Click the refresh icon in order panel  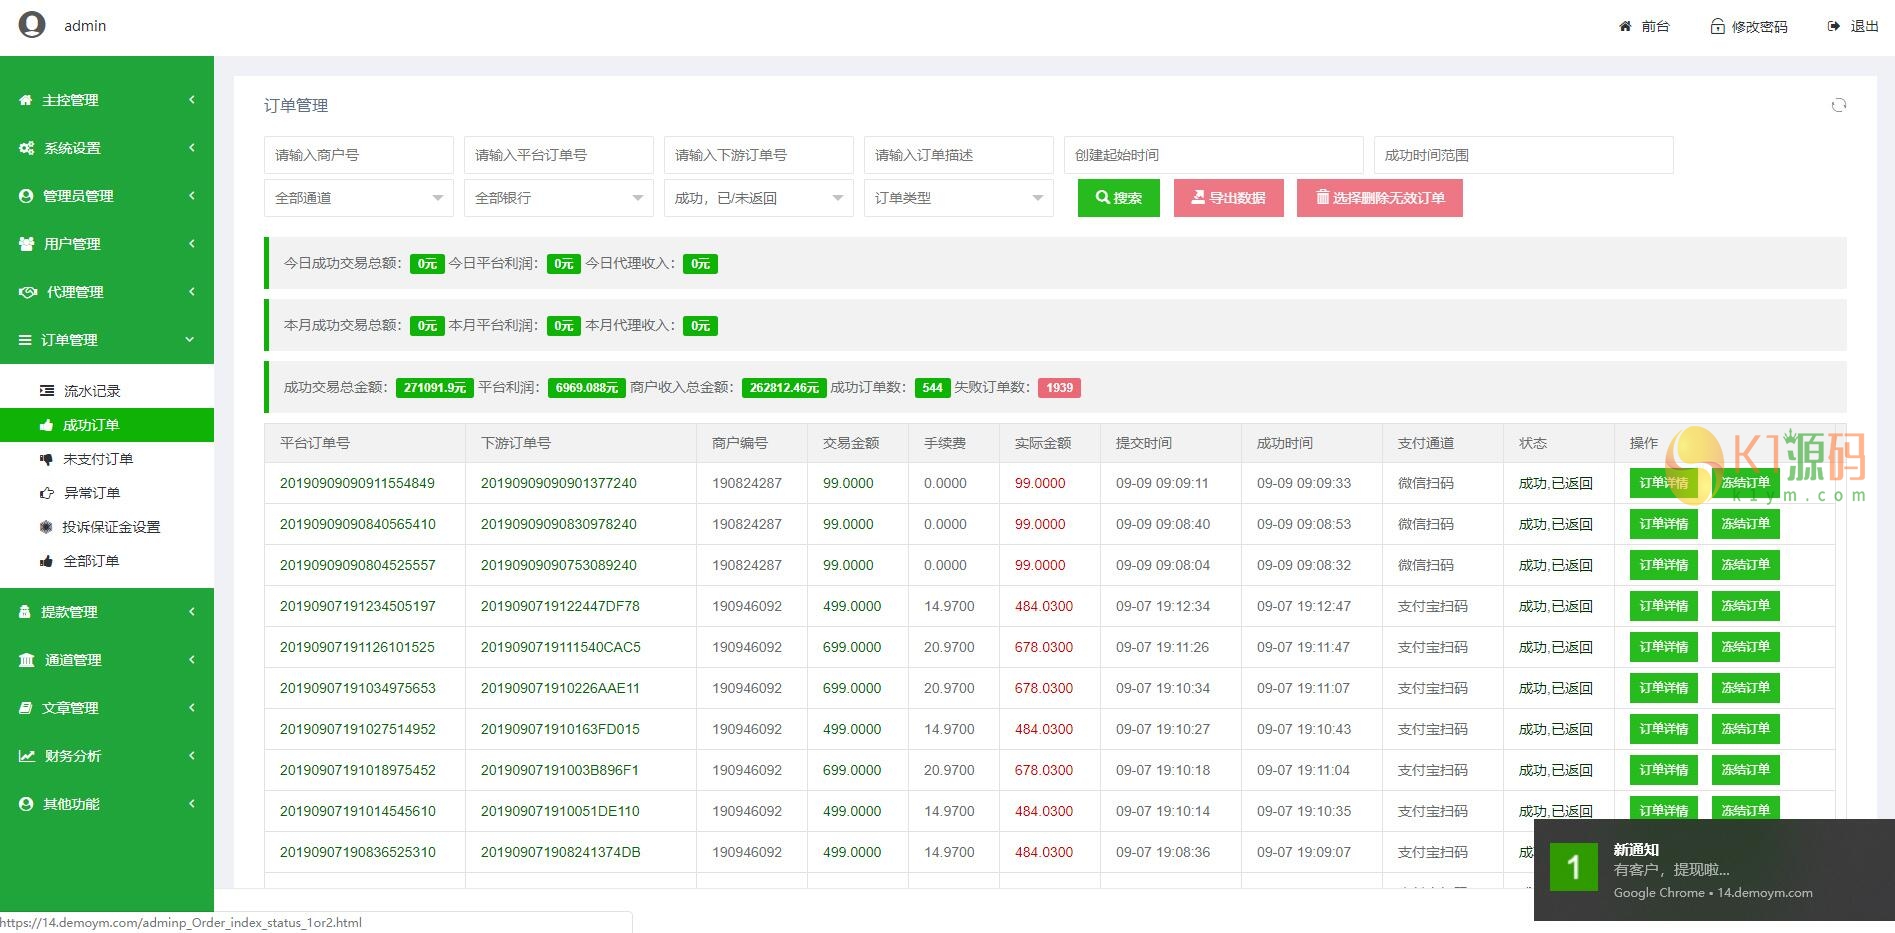coord(1838,105)
